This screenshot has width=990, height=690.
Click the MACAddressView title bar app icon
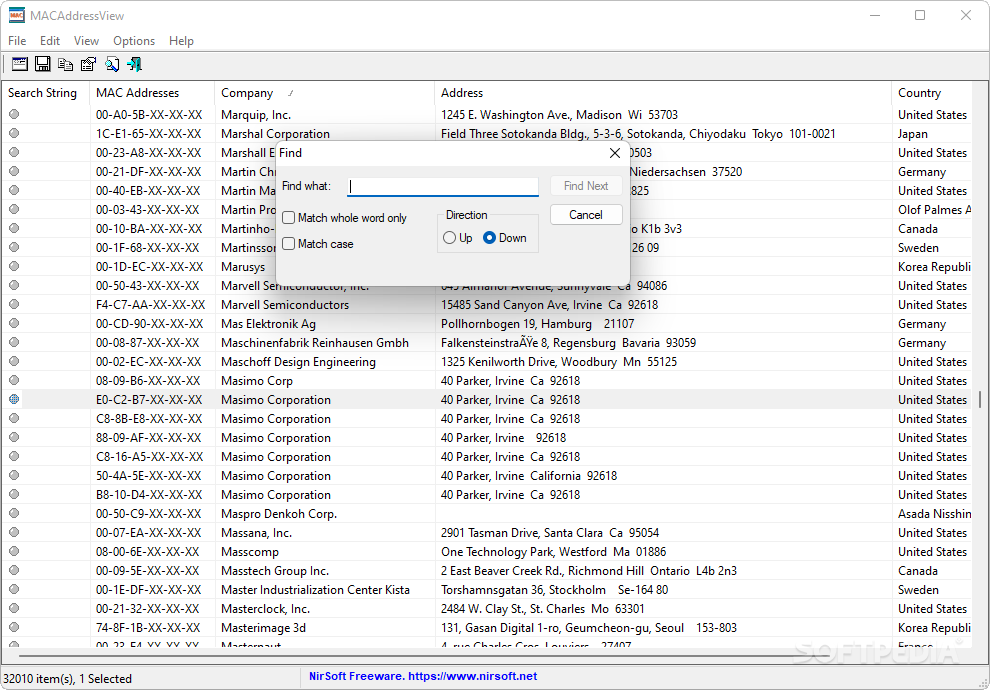coord(16,15)
